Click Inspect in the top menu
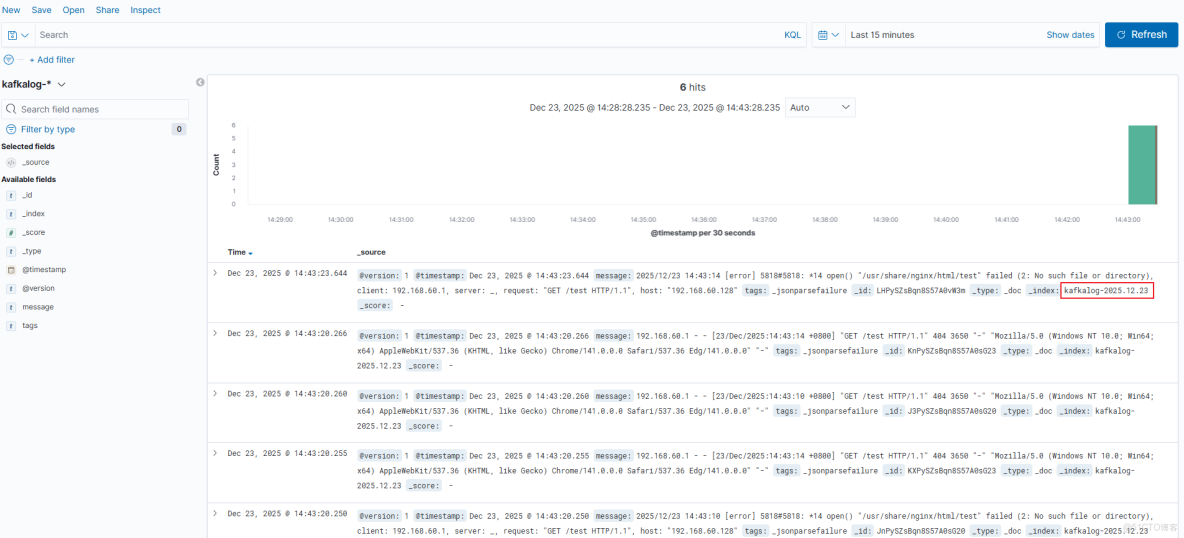The width and height of the screenshot is (1184, 538). coord(145,10)
